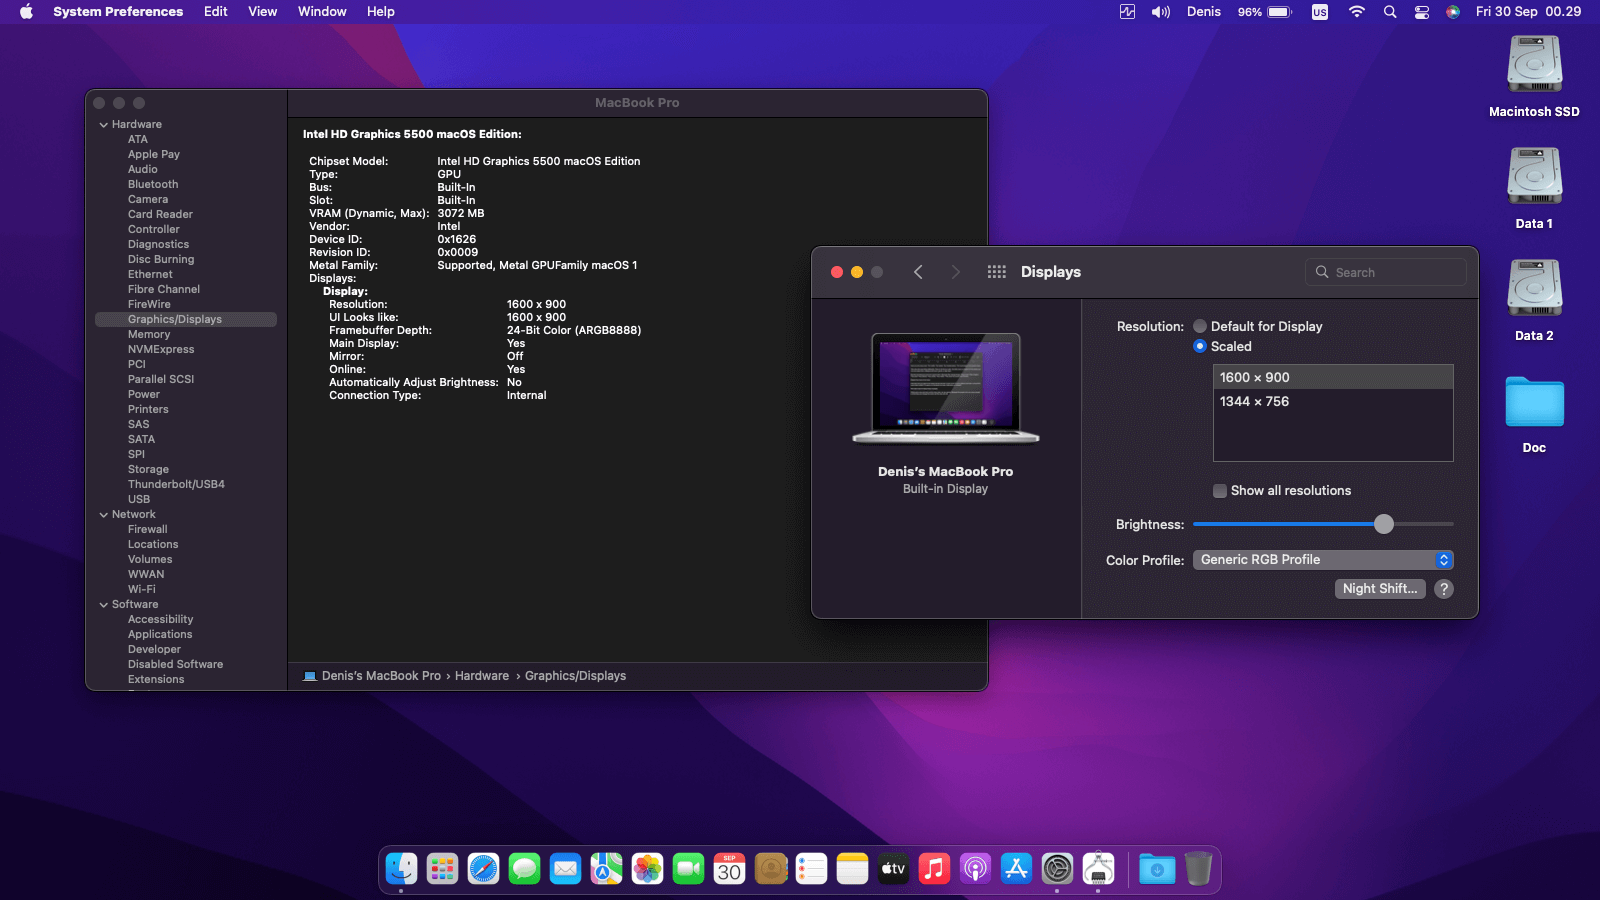
Task: Launch FaceTime from the Dock
Action: tap(689, 869)
